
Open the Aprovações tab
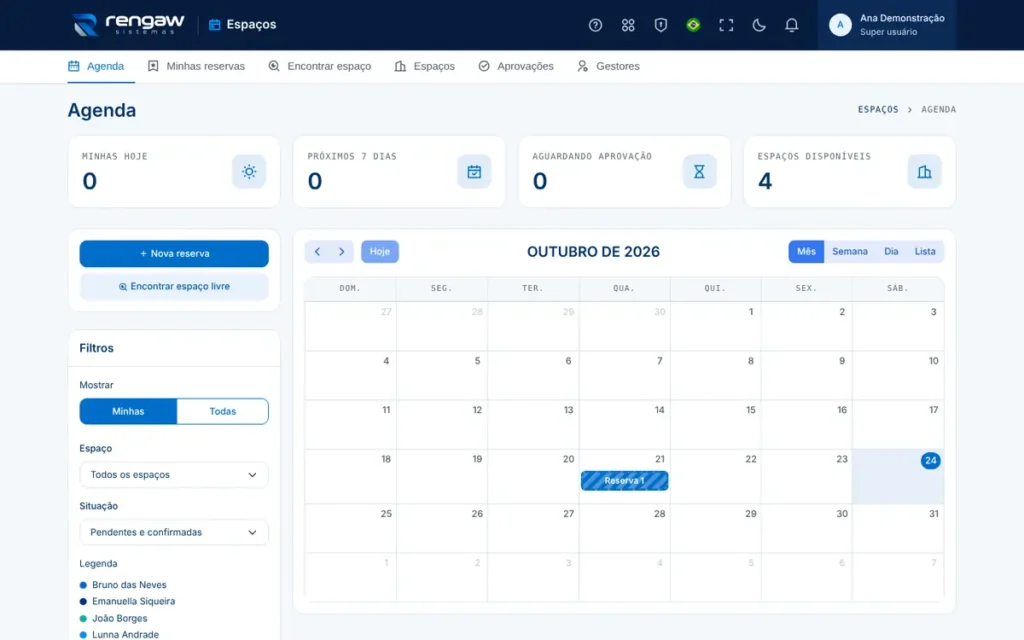516,66
